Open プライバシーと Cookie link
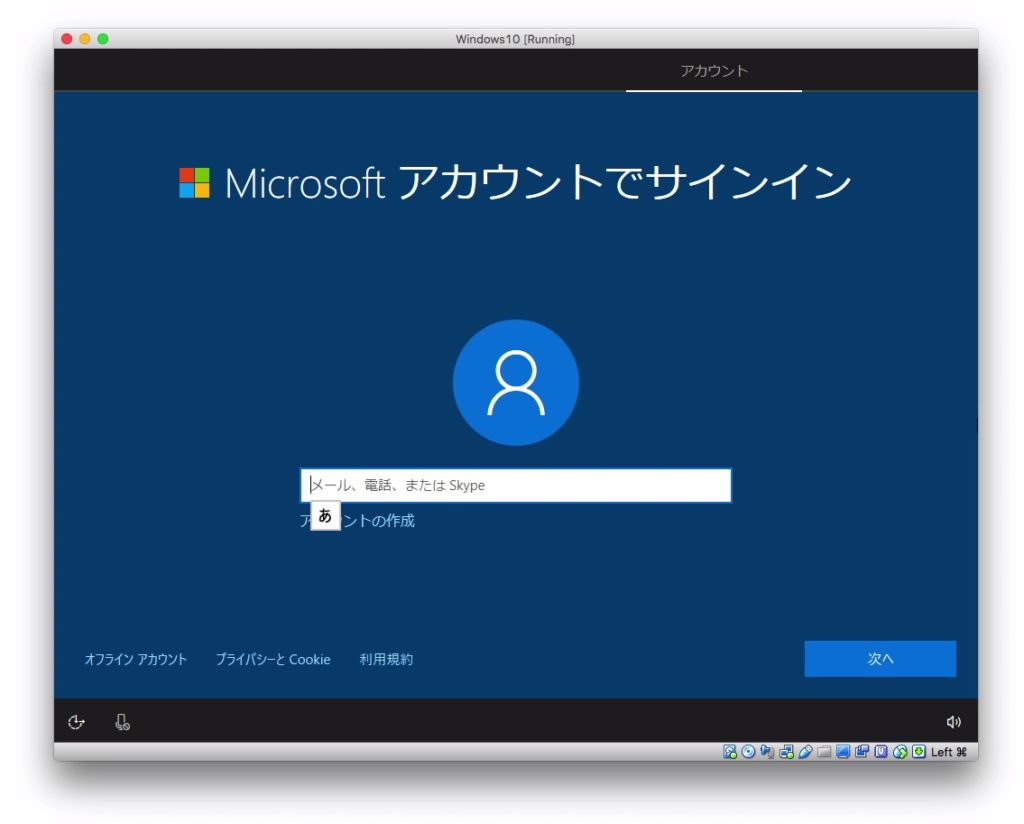 tap(273, 659)
